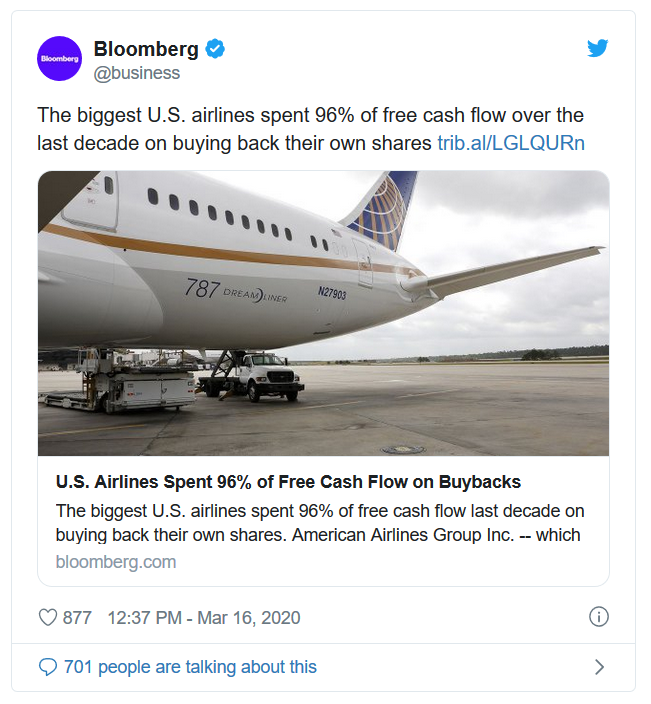Click the white truck in the photo
Image resolution: width=651 pixels, height=704 pixels.
point(269,376)
